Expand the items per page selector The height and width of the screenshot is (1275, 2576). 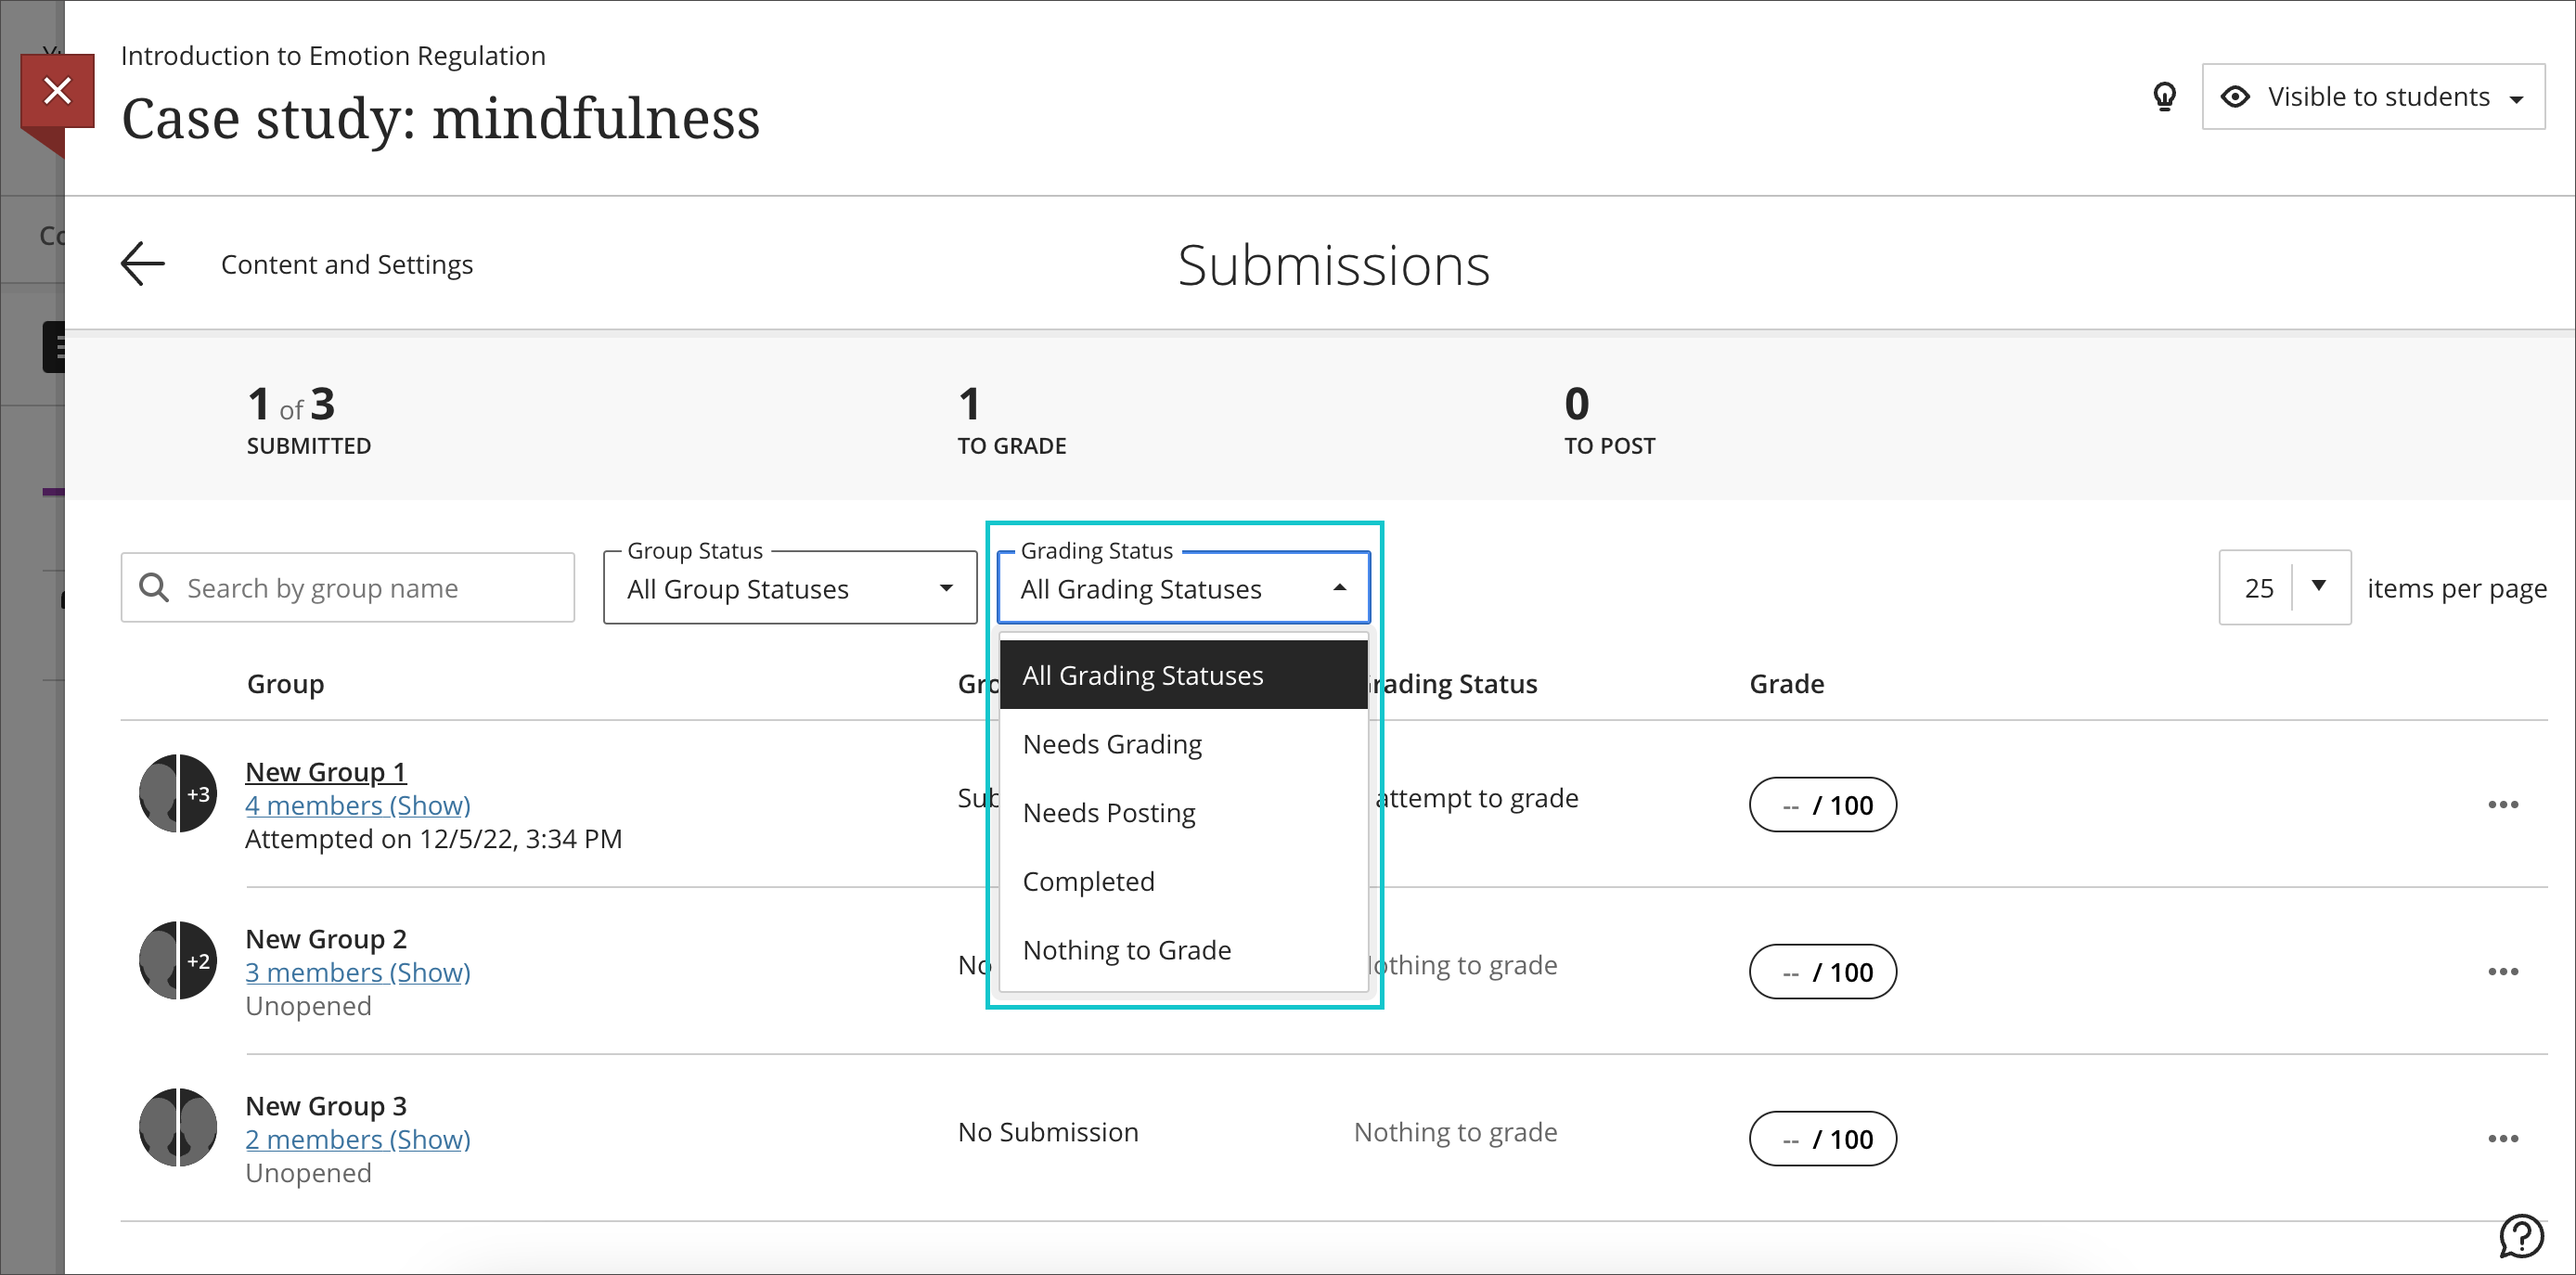click(x=2313, y=586)
